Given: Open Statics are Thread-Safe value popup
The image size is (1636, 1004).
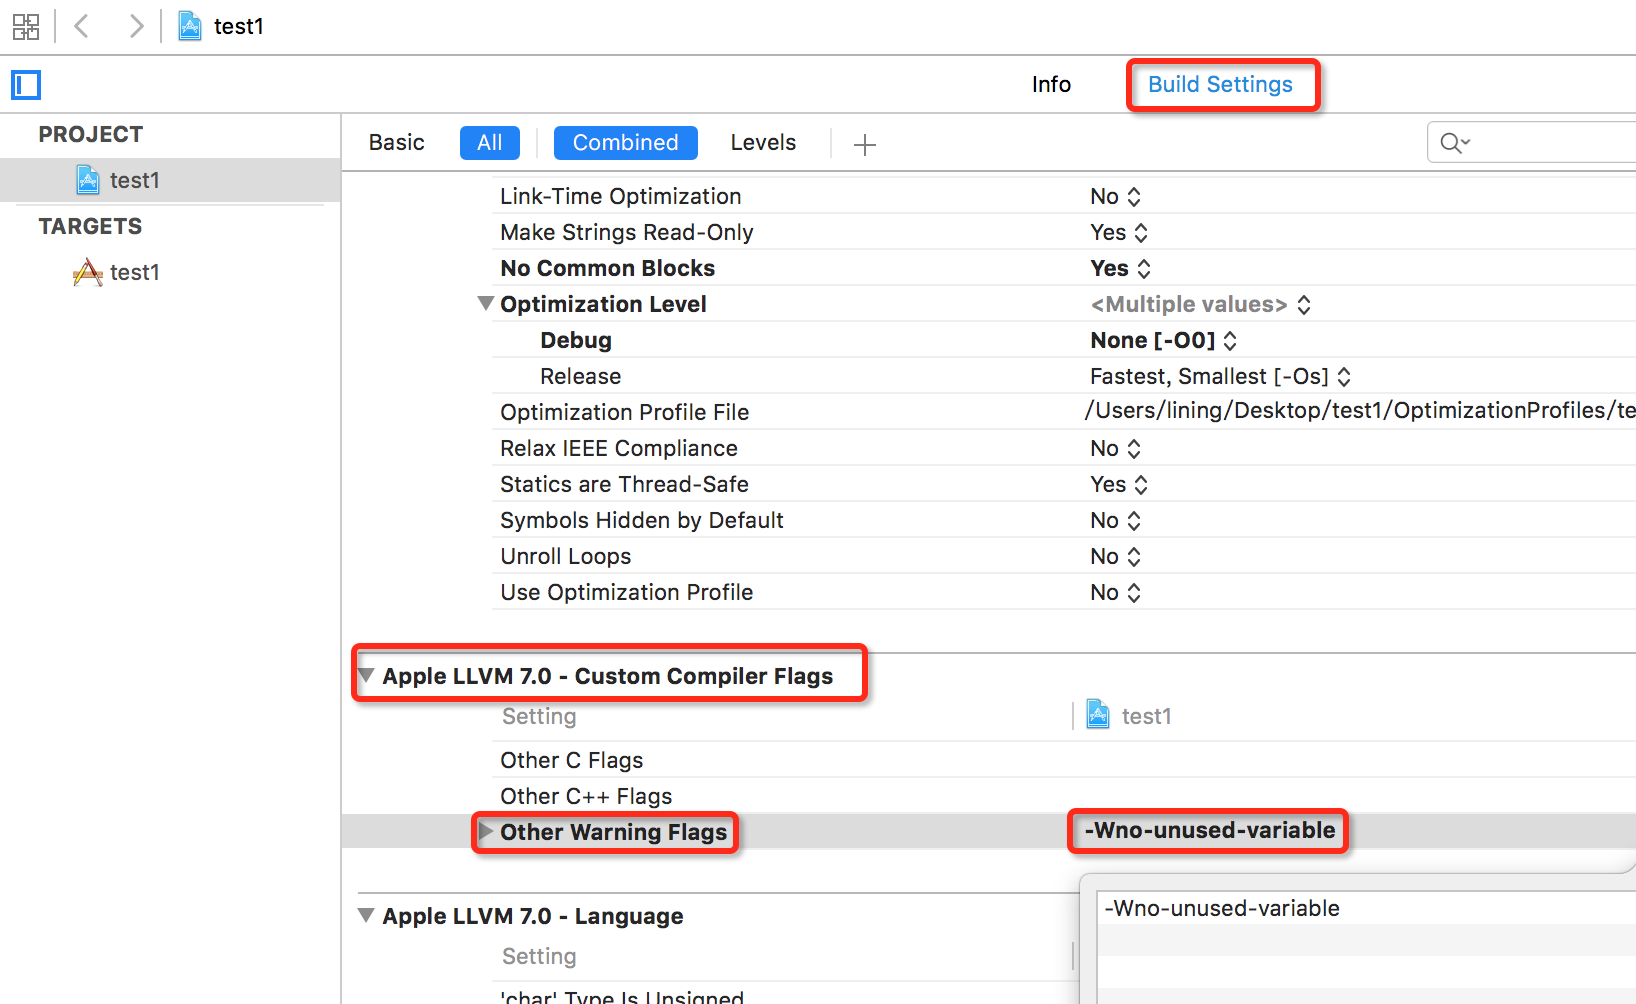Looking at the screenshot, I should [1119, 484].
